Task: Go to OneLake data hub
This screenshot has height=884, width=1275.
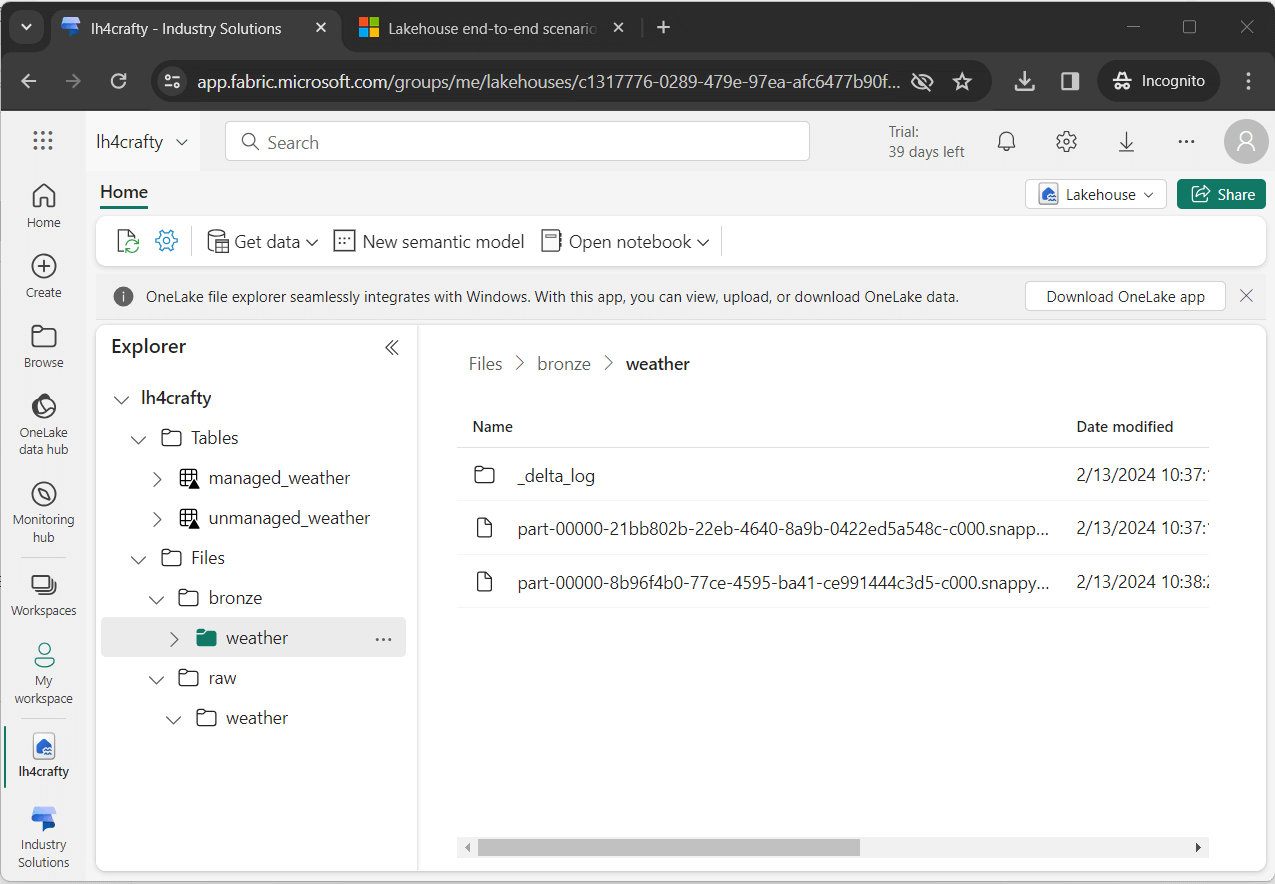Action: [x=44, y=423]
